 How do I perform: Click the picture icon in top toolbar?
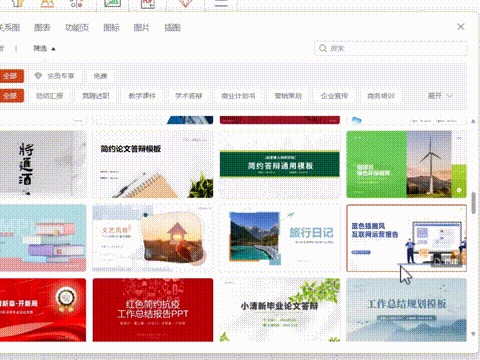tap(112, 3)
